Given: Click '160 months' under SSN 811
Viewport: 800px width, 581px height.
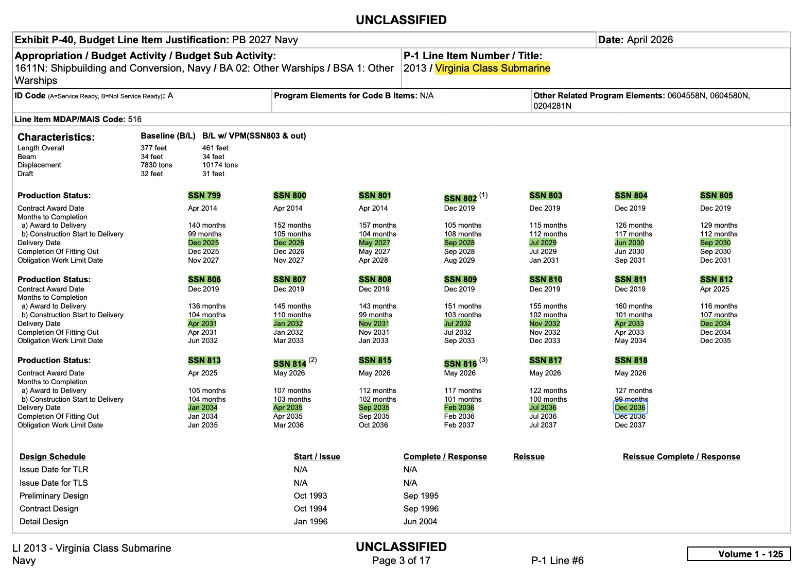Looking at the screenshot, I should [x=633, y=306].
